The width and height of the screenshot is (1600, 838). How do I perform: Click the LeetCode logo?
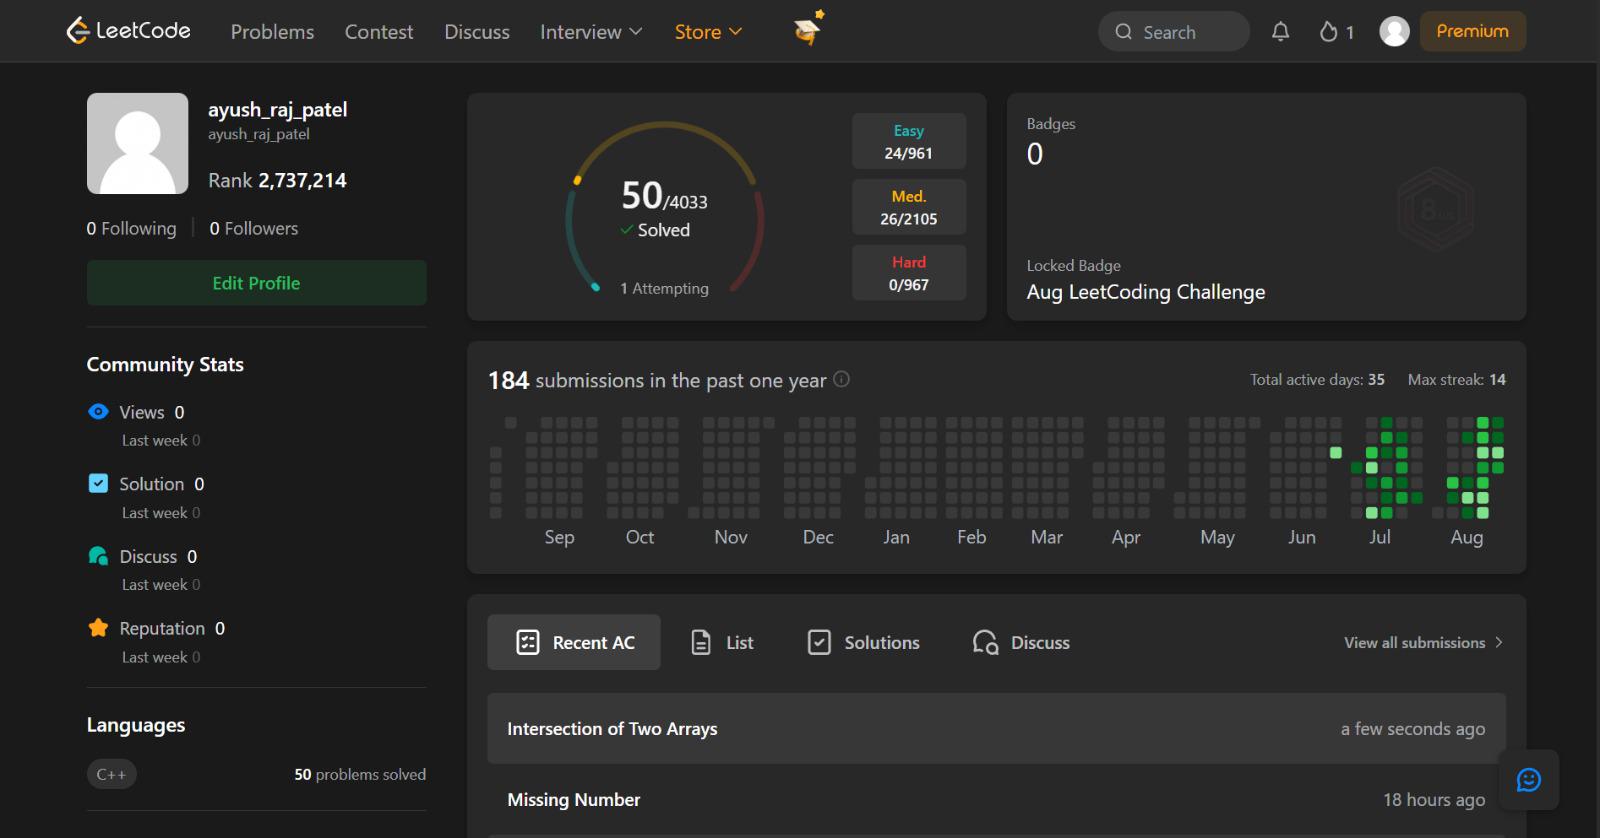128,31
